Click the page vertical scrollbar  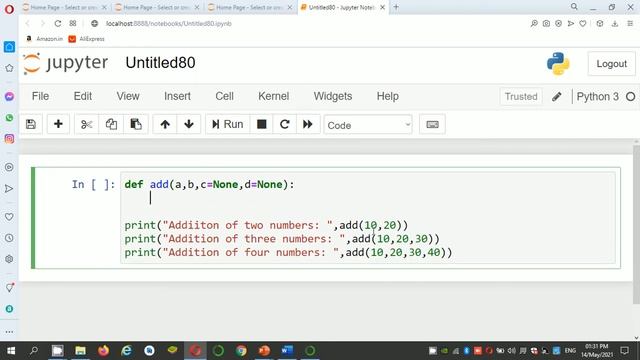(x=636, y=224)
